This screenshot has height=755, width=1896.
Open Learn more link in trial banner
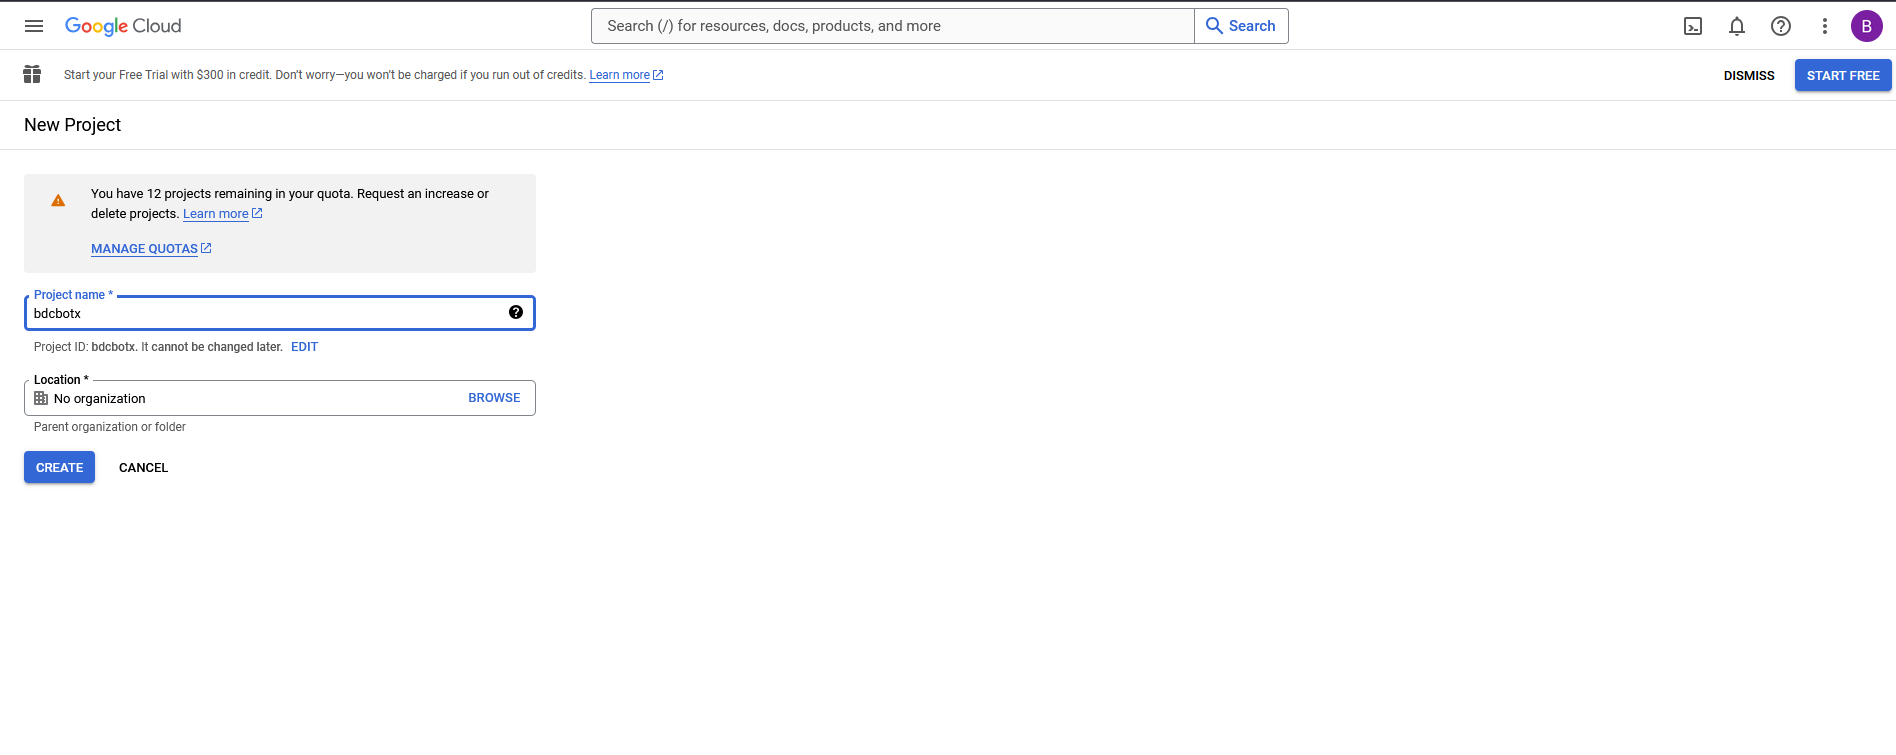tap(620, 75)
